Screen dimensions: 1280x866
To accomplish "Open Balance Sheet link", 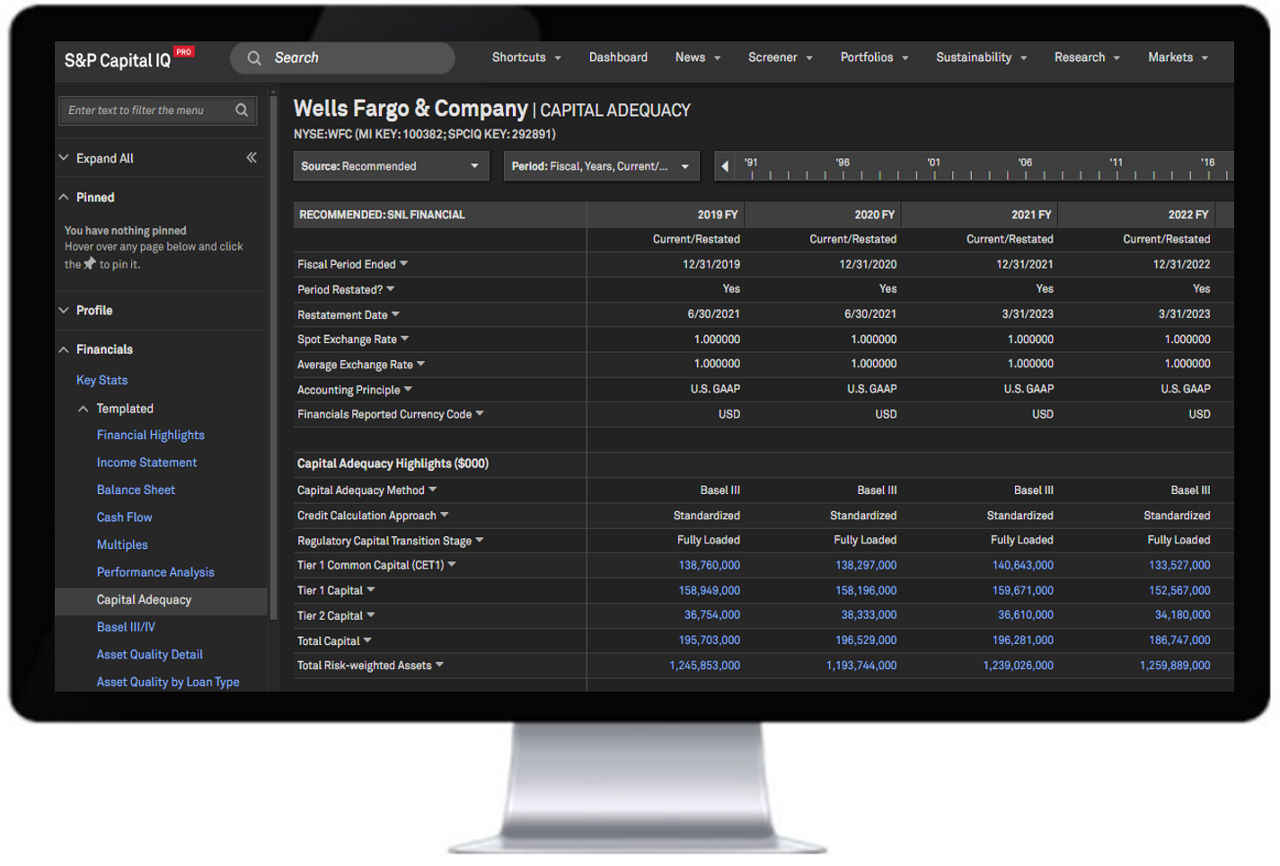I will (136, 490).
